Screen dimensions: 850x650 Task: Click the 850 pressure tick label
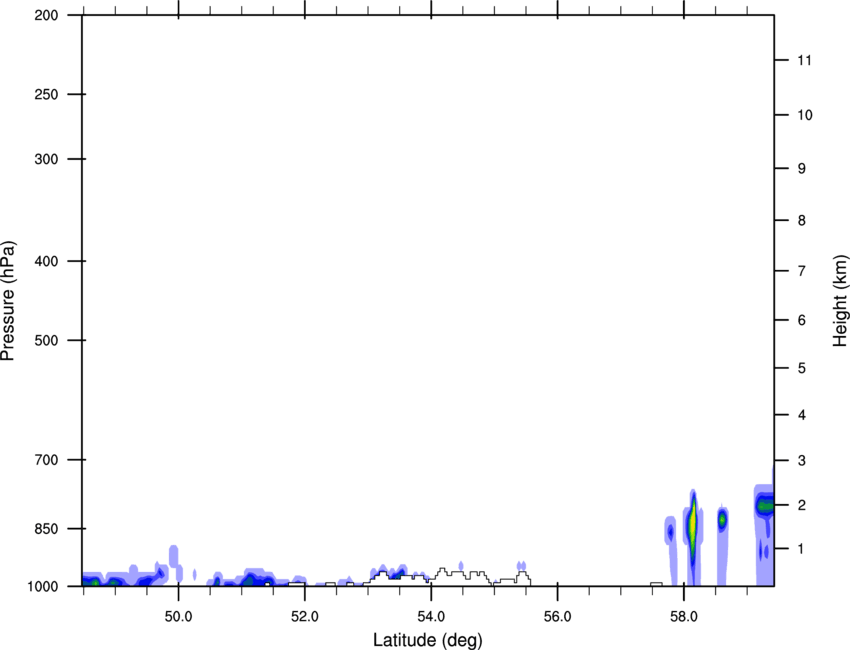click(x=46, y=529)
